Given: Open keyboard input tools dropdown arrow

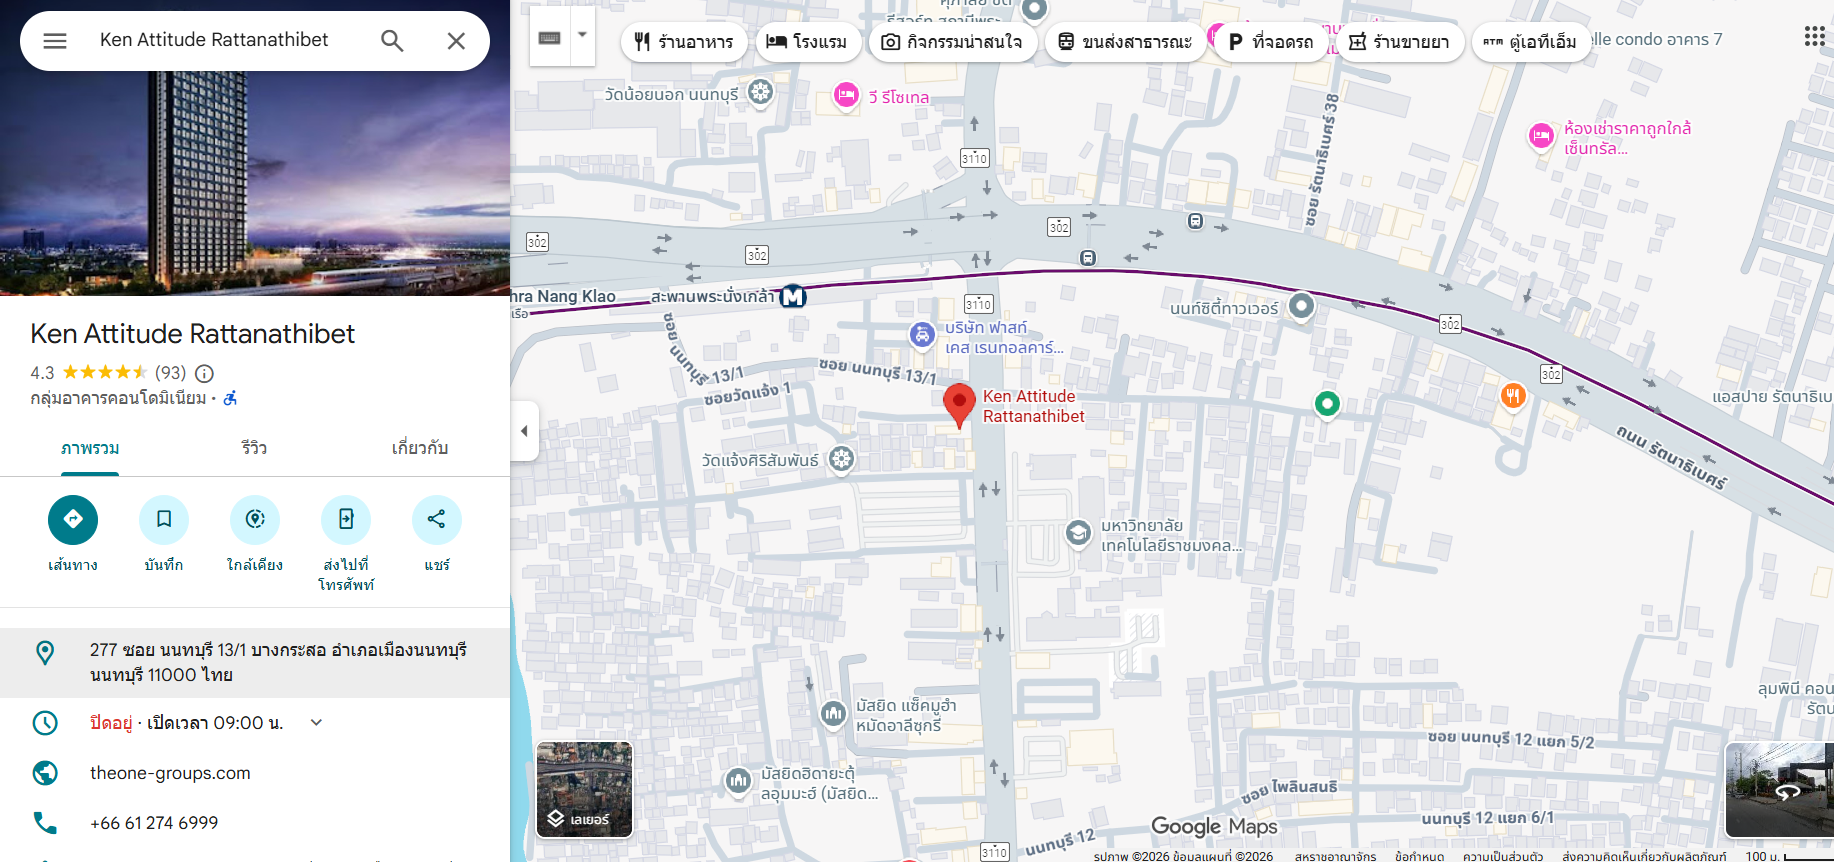Looking at the screenshot, I should pos(582,36).
